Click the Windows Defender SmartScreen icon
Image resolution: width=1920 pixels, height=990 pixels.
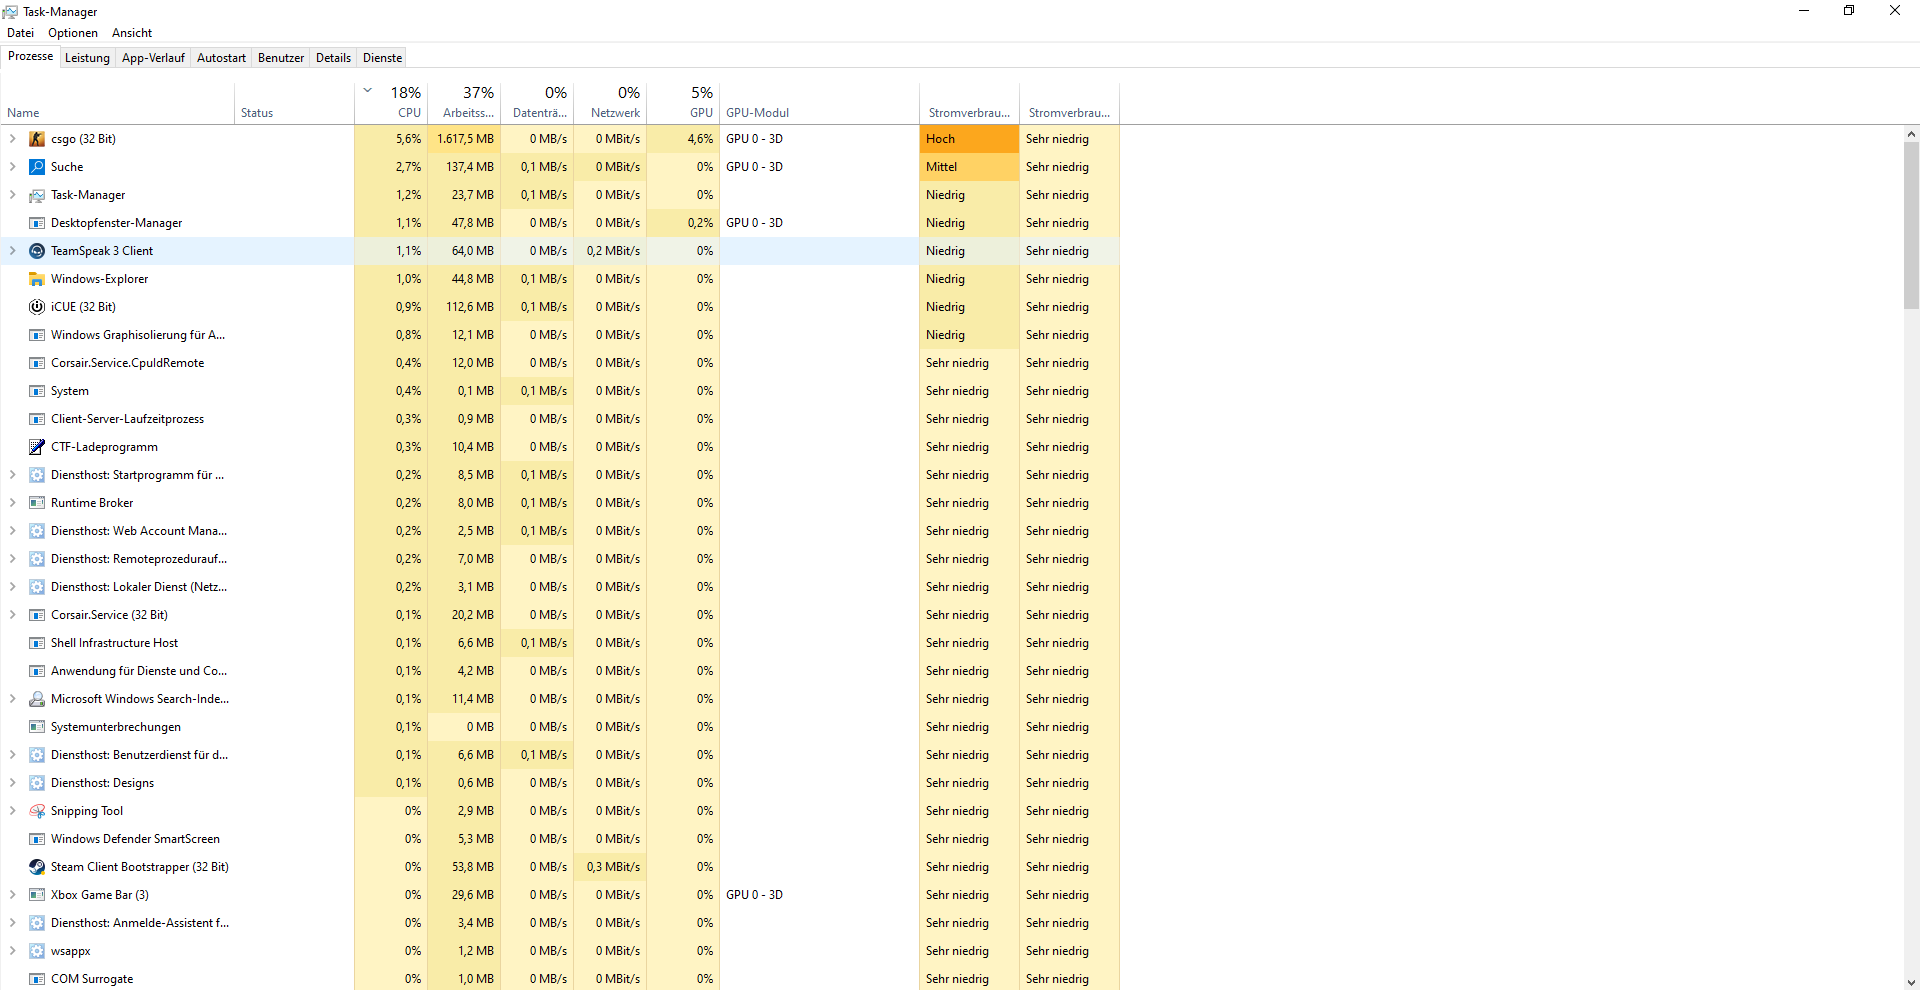coord(37,839)
